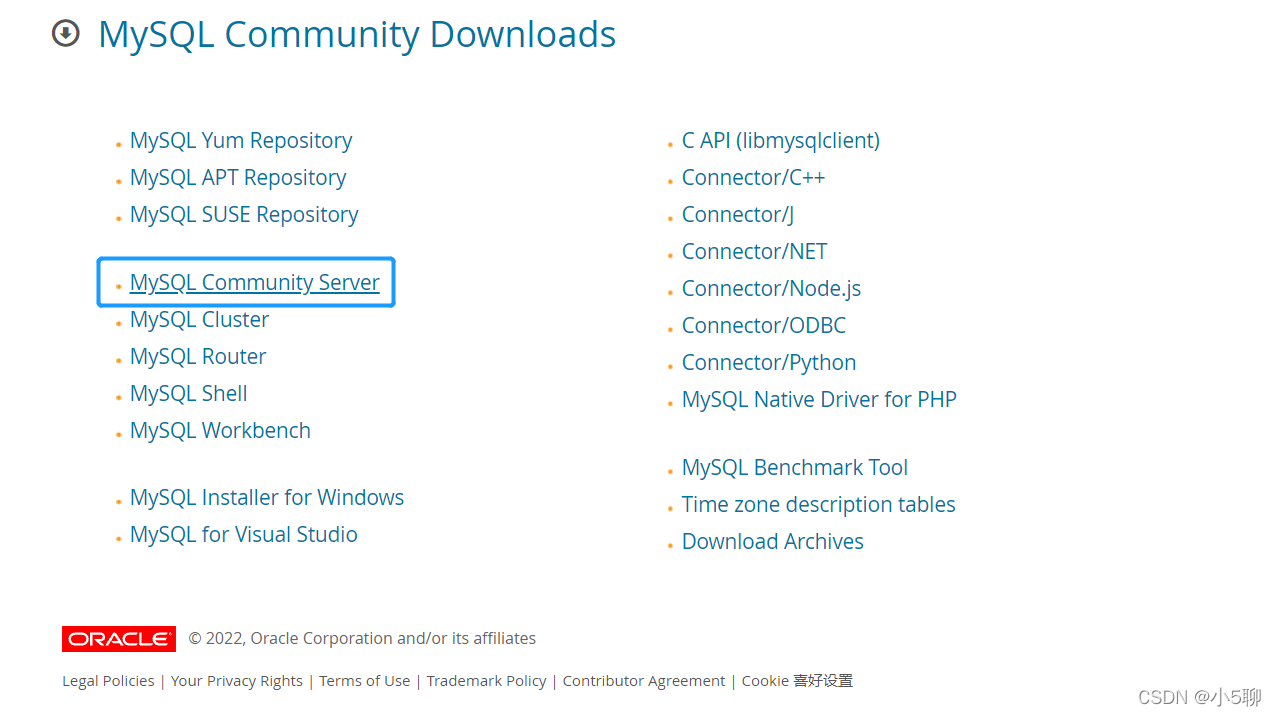Open the Connector/Node.js link
This screenshot has width=1276, height=716.
coord(771,289)
